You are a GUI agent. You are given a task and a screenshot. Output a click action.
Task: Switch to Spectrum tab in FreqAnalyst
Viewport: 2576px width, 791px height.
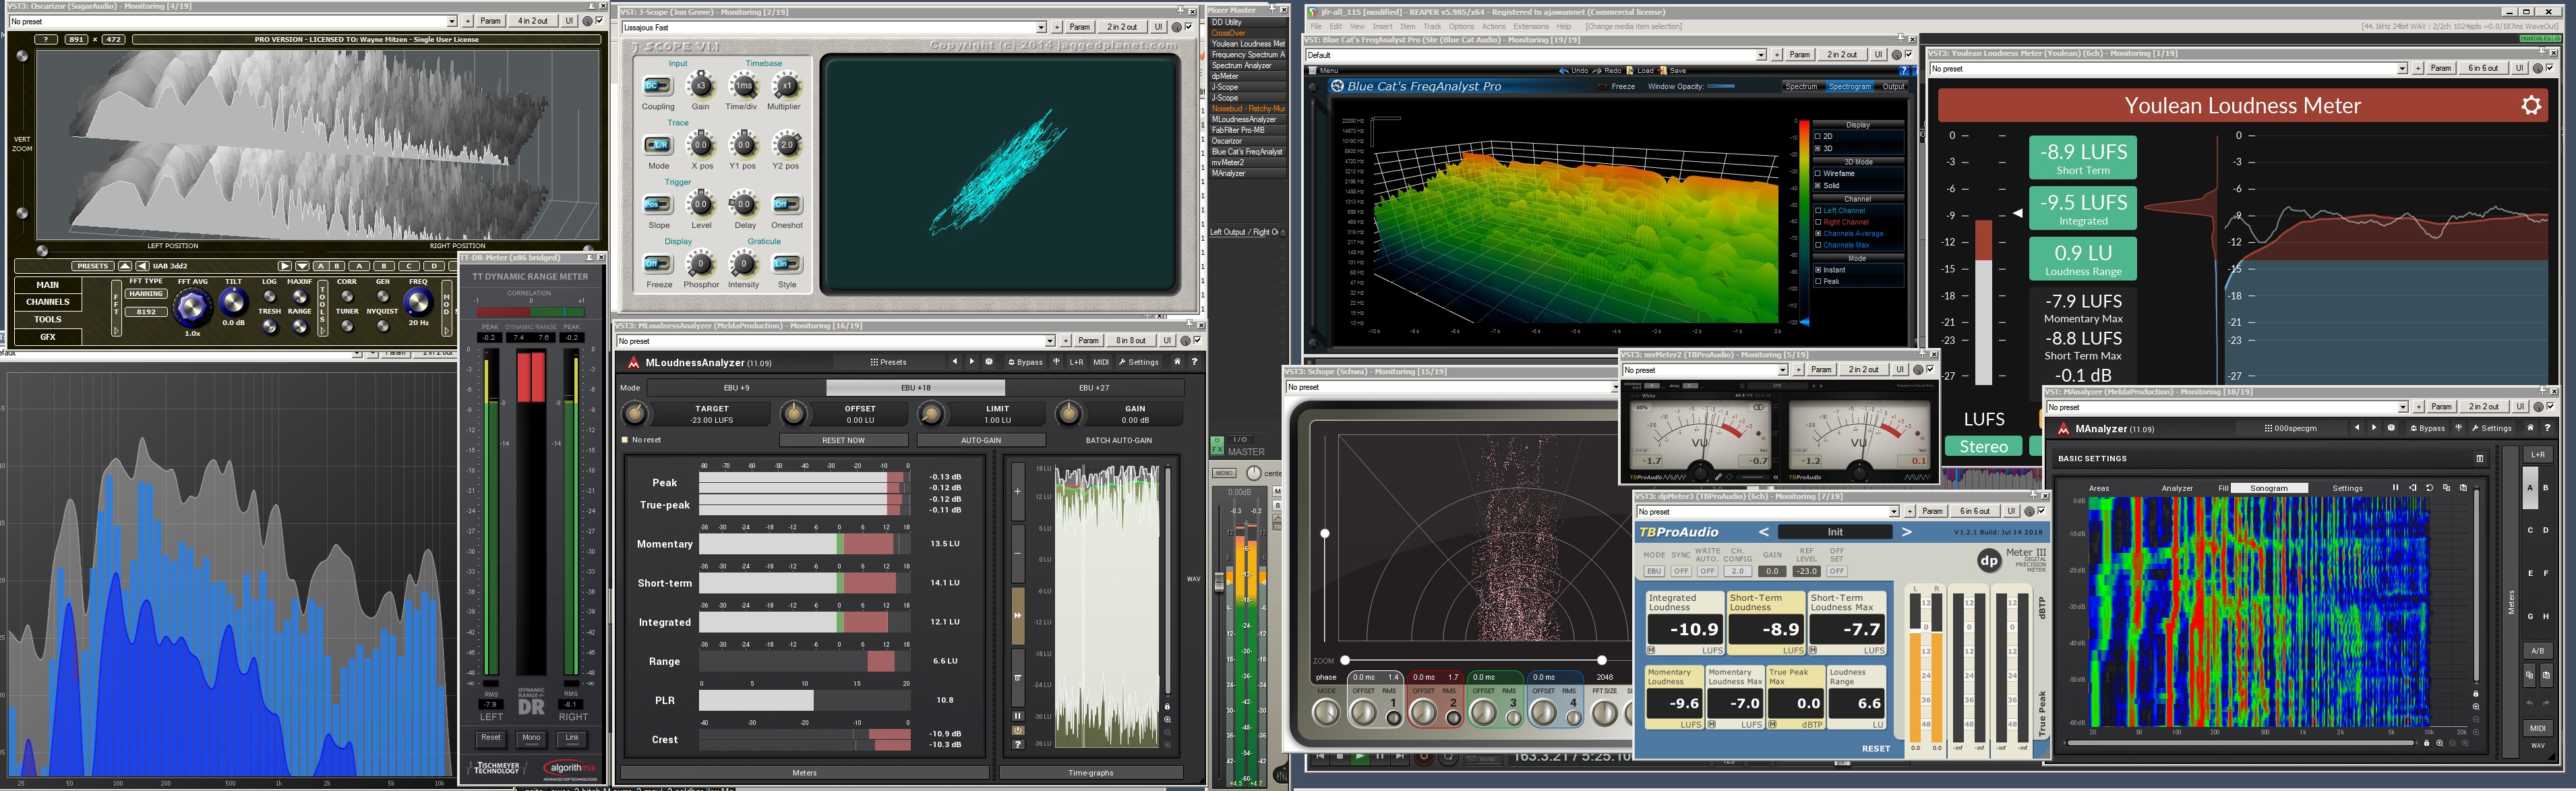coord(1802,87)
